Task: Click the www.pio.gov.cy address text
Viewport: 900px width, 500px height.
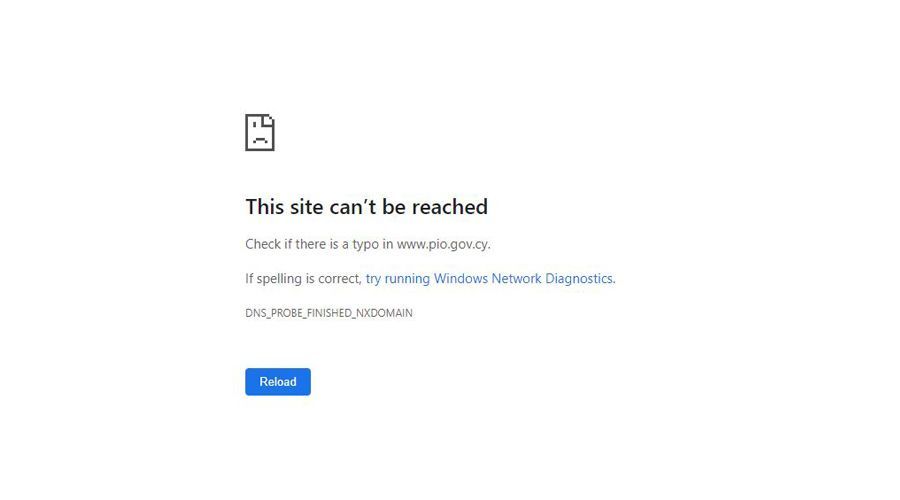Action: tap(442, 244)
